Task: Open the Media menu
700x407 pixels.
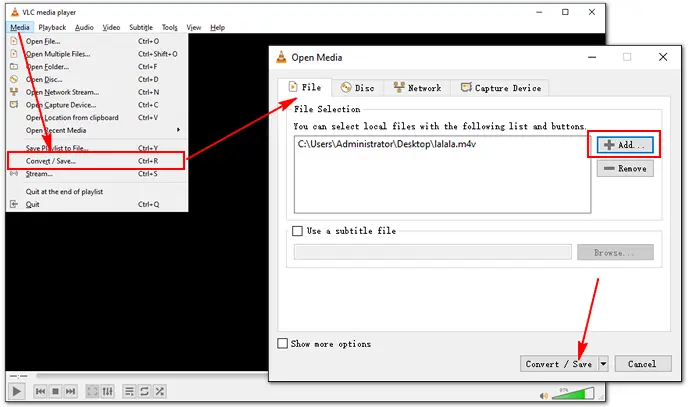Action: pyautogui.click(x=20, y=27)
